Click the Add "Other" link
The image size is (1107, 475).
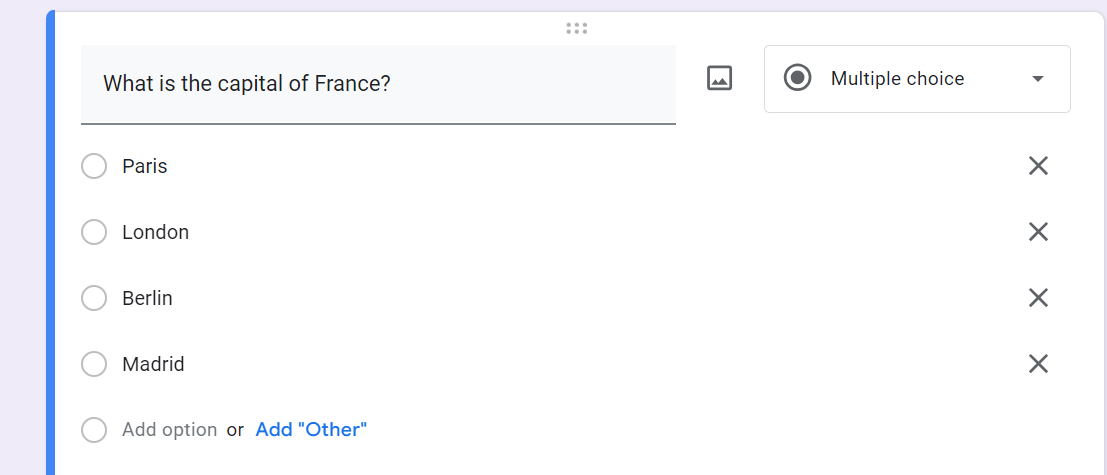[x=311, y=430]
